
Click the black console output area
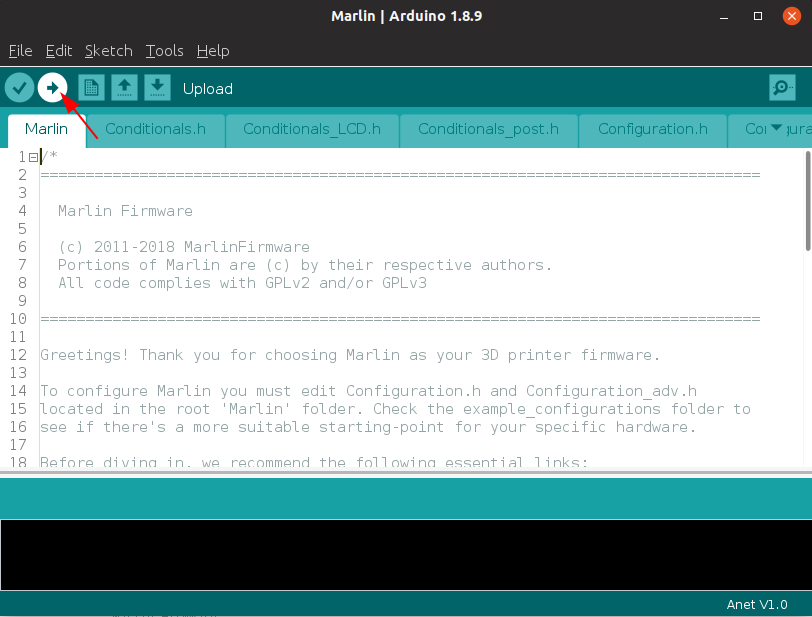click(406, 555)
